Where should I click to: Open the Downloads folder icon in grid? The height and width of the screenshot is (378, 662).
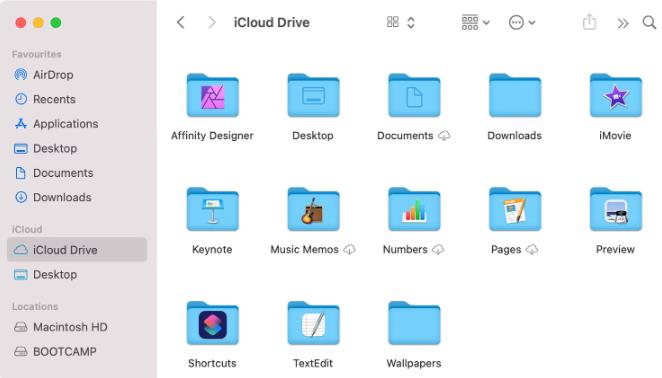pyautogui.click(x=515, y=95)
